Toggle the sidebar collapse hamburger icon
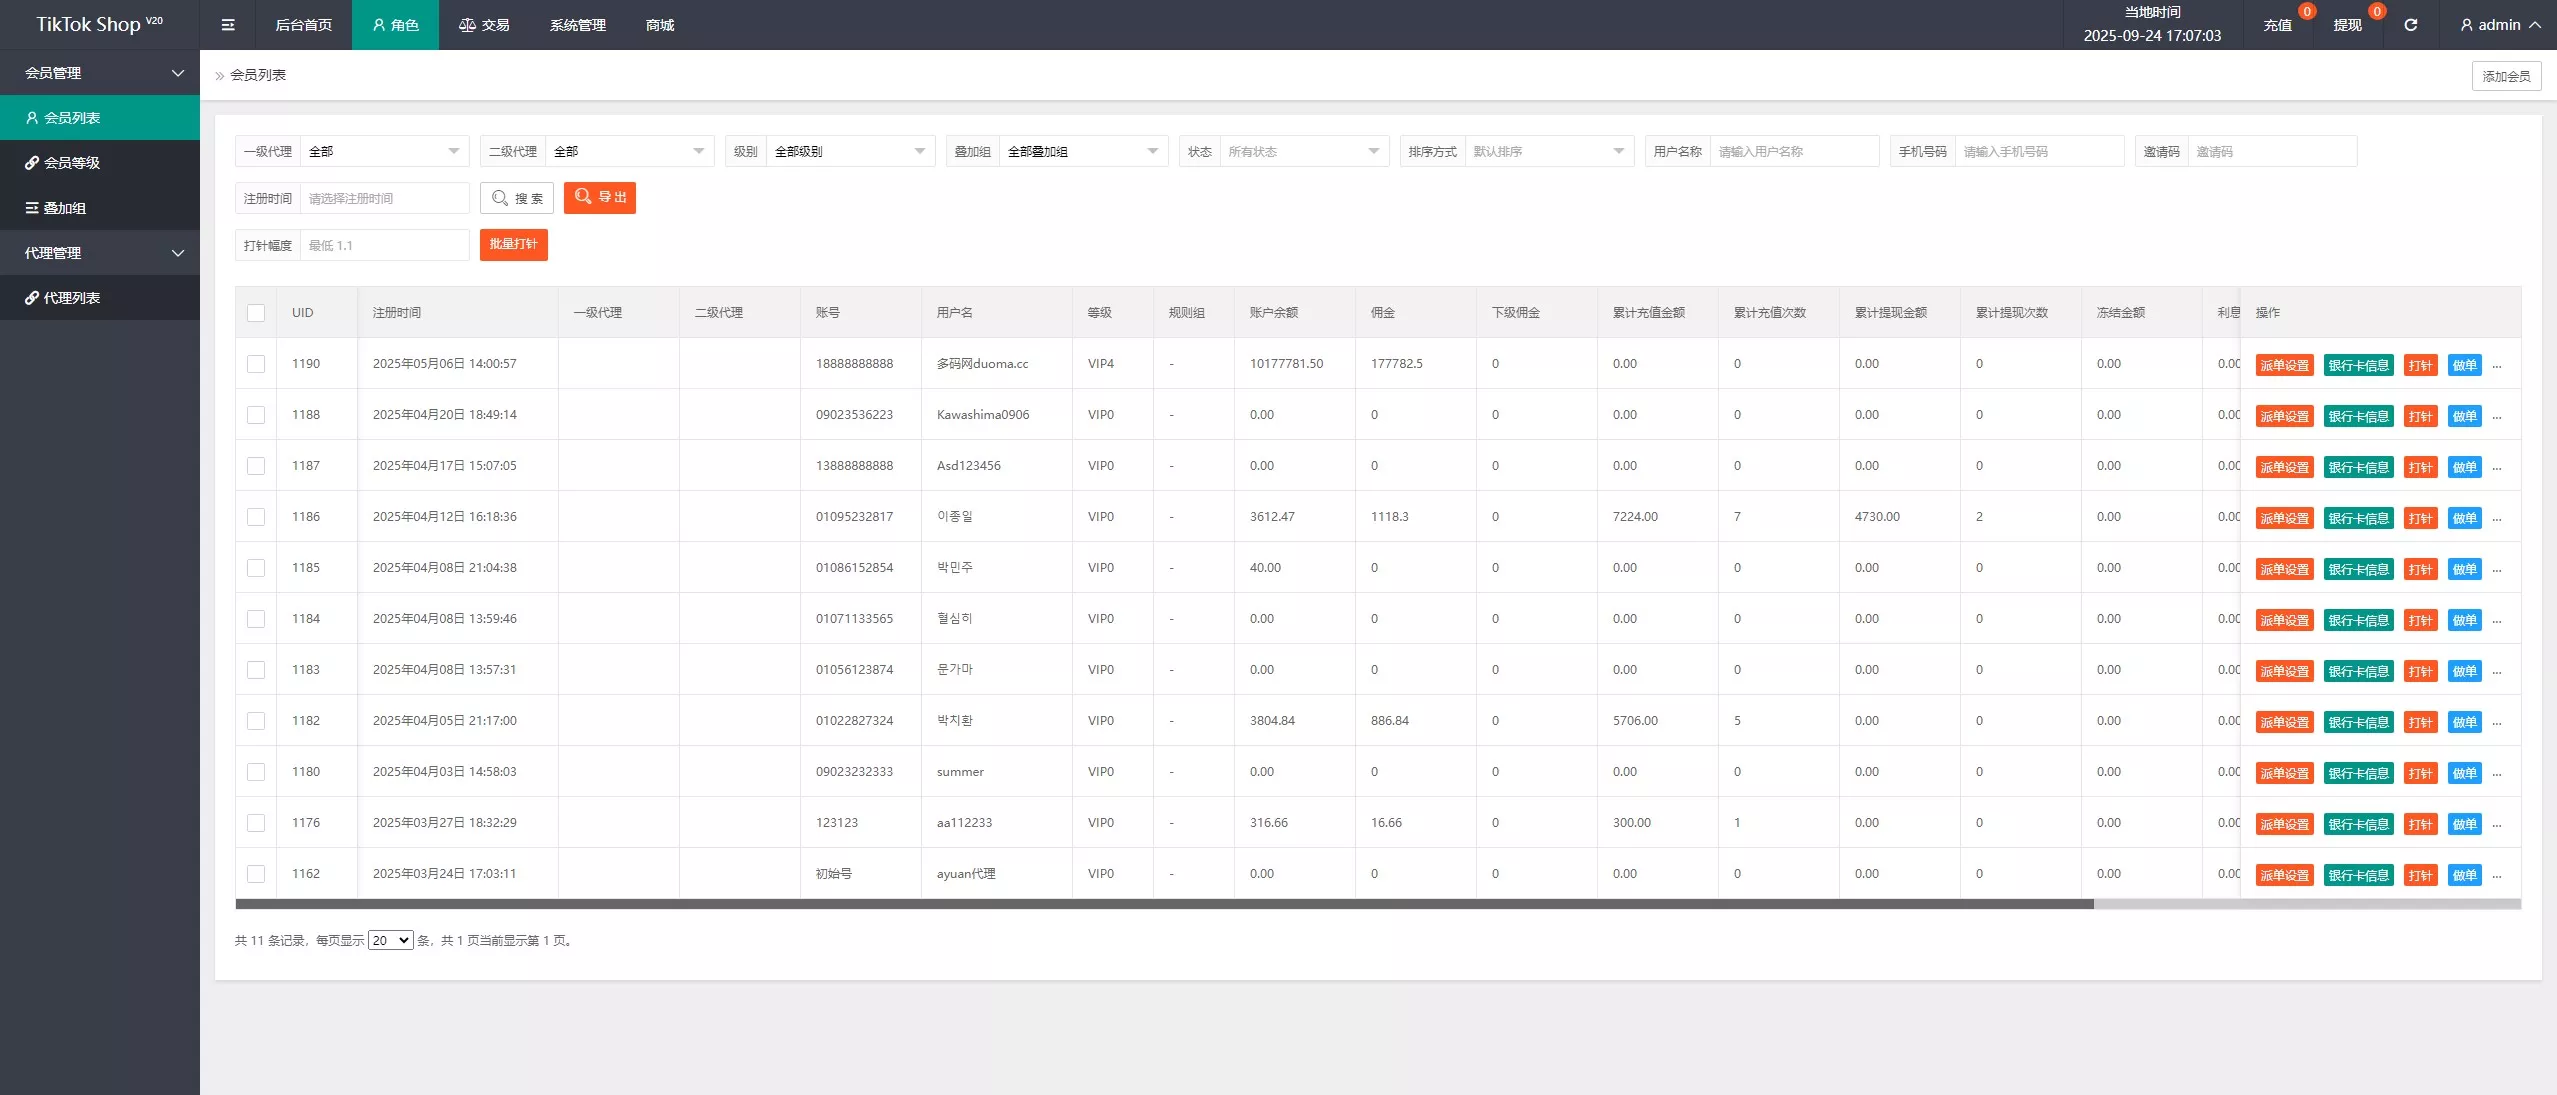Screen dimensions: 2557x1095 point(228,25)
